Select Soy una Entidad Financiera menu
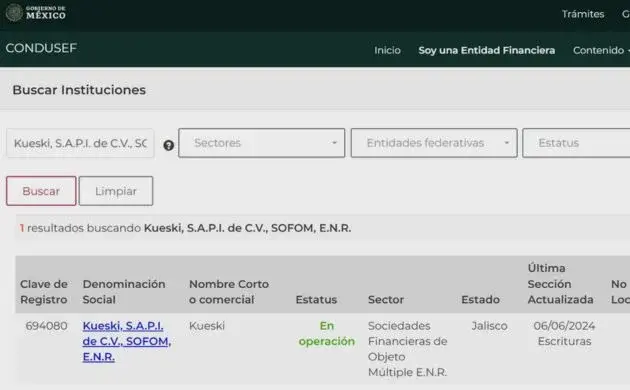The height and width of the screenshot is (390, 630). [x=487, y=50]
